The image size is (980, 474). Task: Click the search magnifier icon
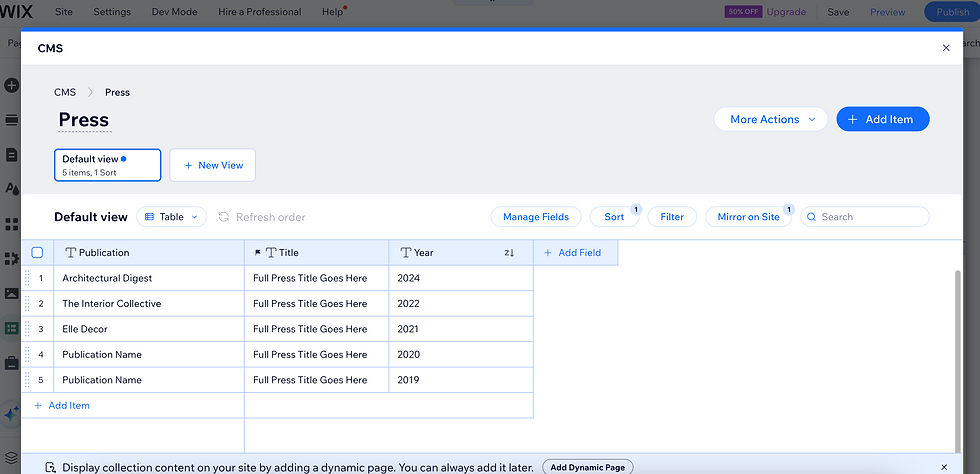[811, 217]
